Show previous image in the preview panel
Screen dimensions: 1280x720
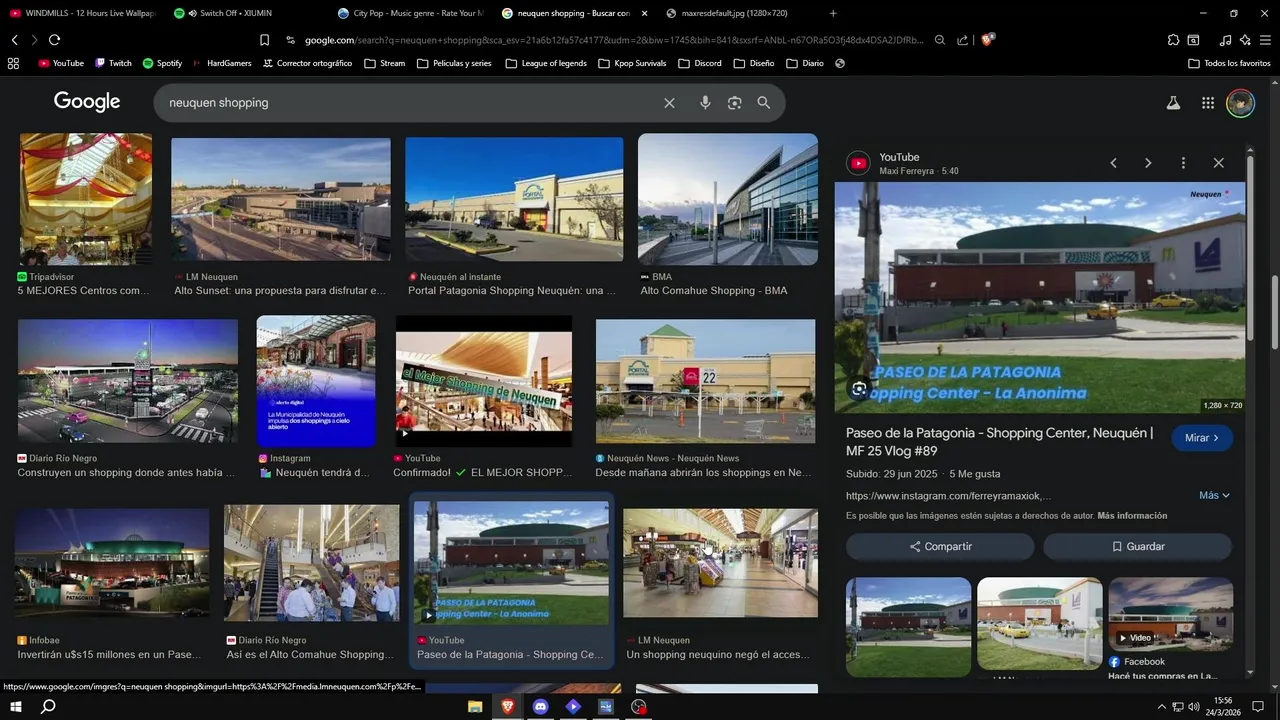(x=1113, y=163)
